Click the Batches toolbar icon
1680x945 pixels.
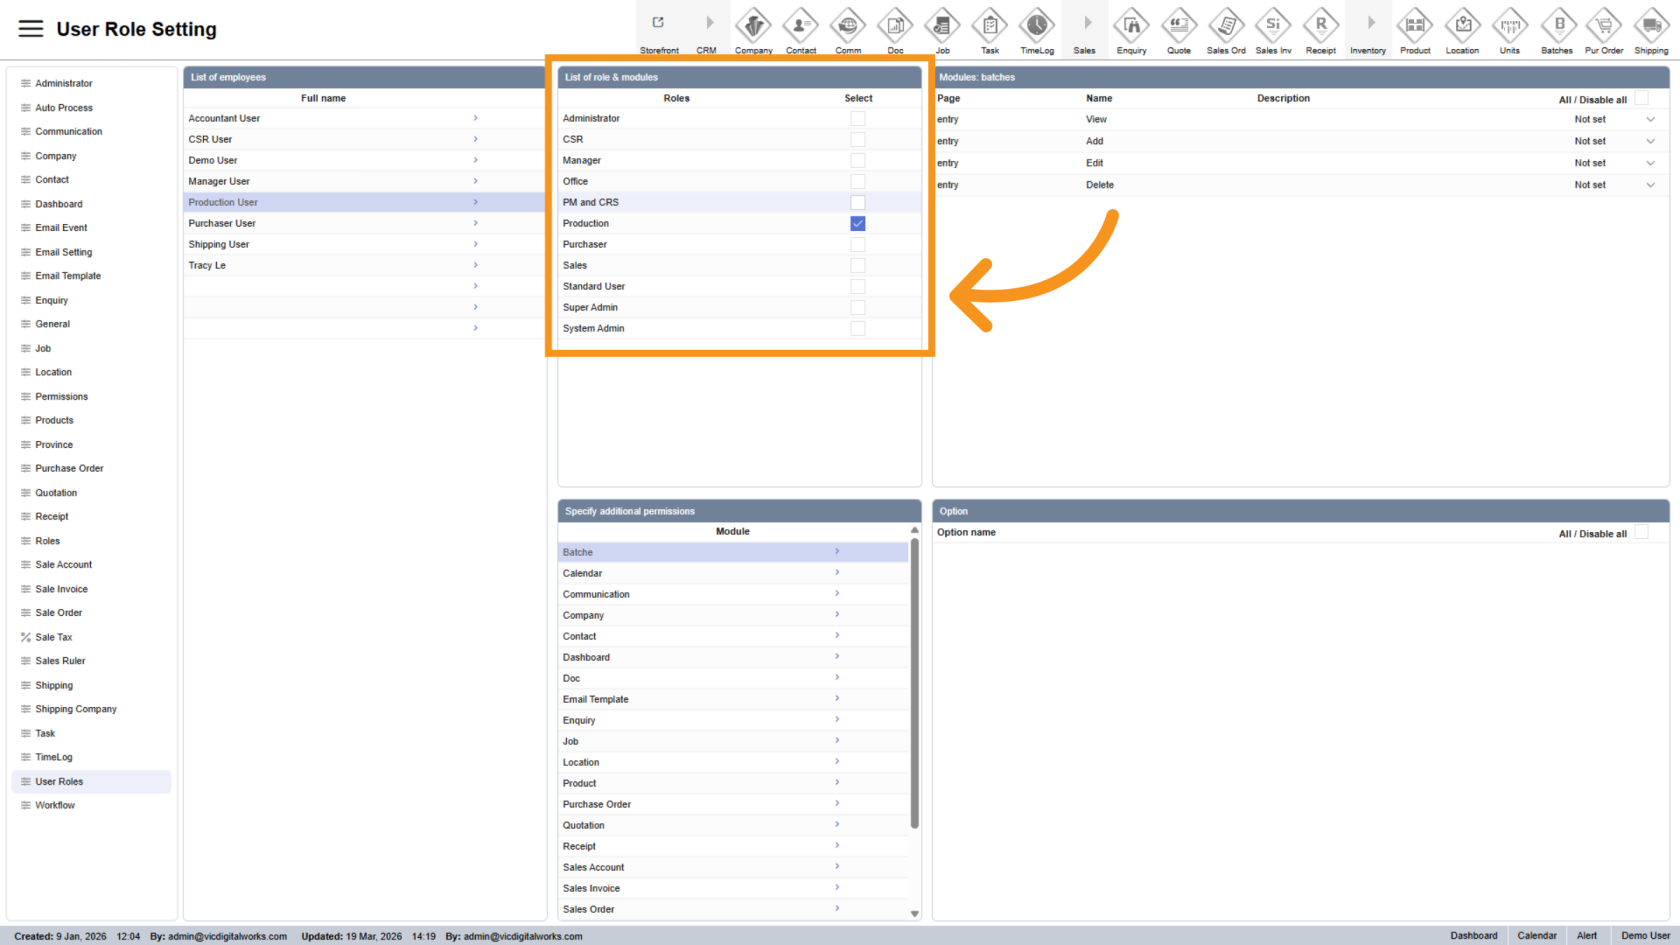(1557, 26)
